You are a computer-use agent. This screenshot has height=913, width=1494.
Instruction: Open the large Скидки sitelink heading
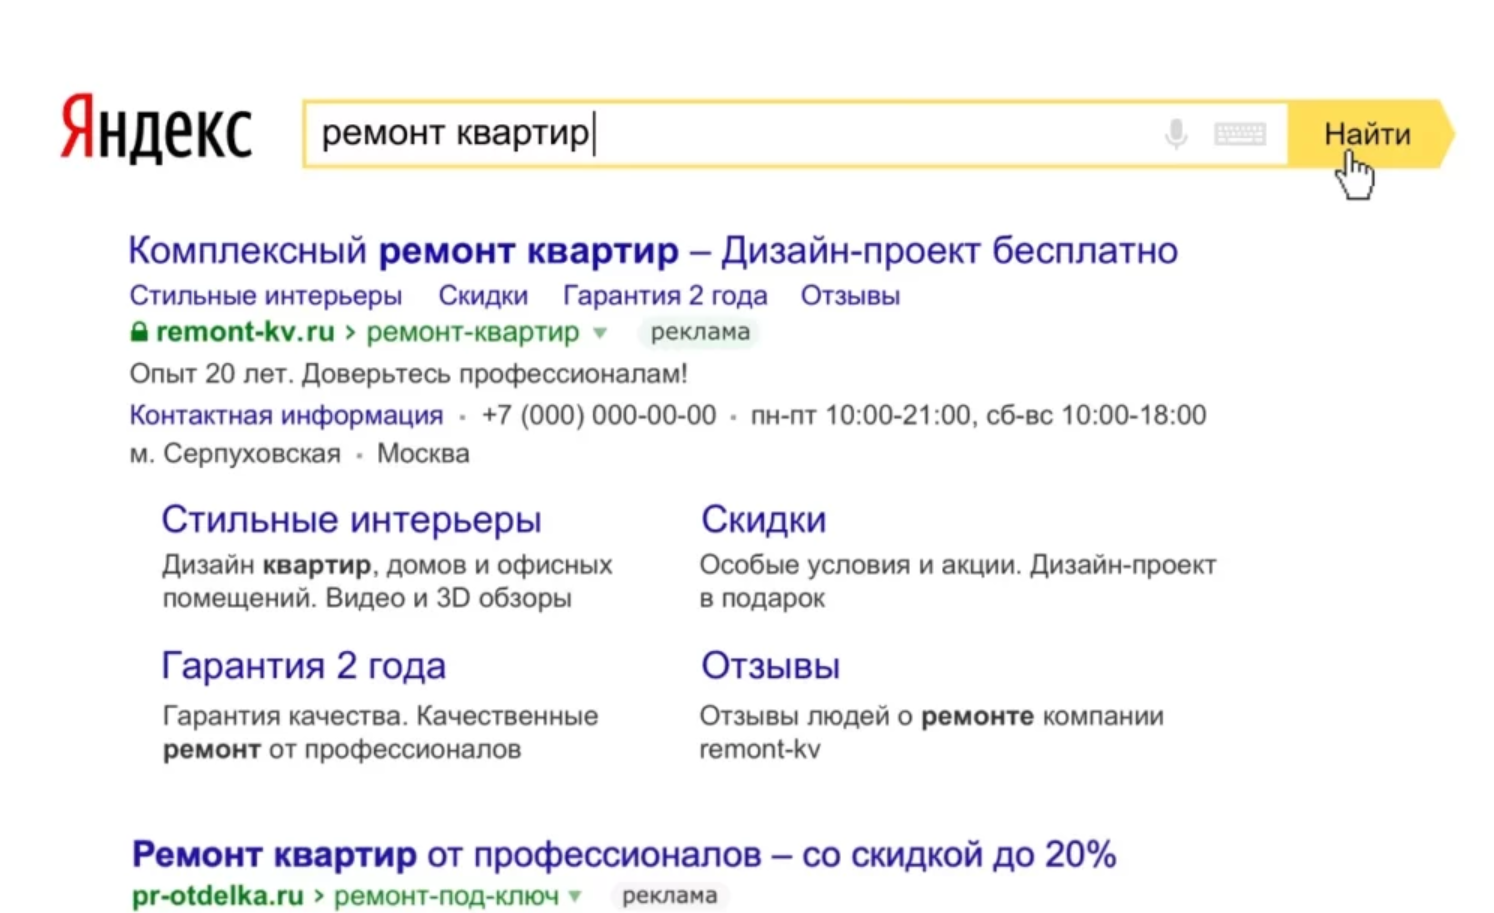763,520
